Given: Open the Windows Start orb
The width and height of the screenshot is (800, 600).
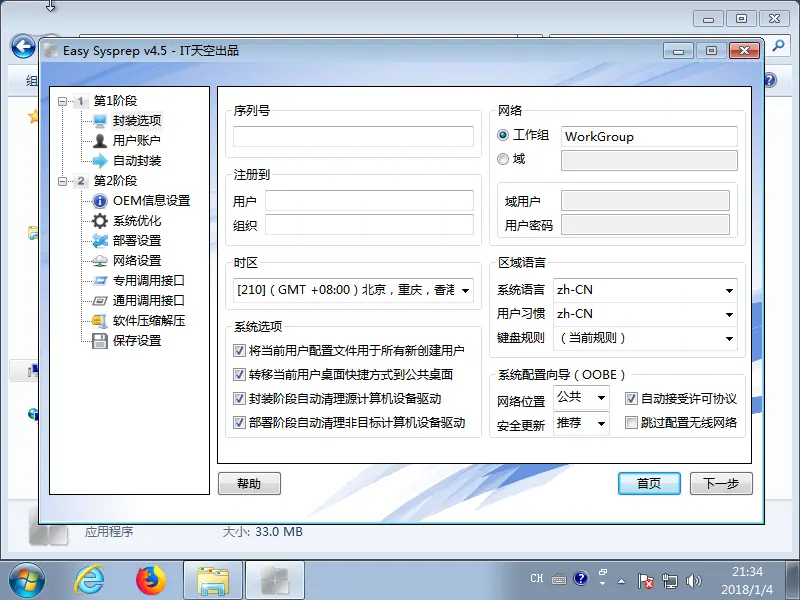Looking at the screenshot, I should click(x=27, y=581).
